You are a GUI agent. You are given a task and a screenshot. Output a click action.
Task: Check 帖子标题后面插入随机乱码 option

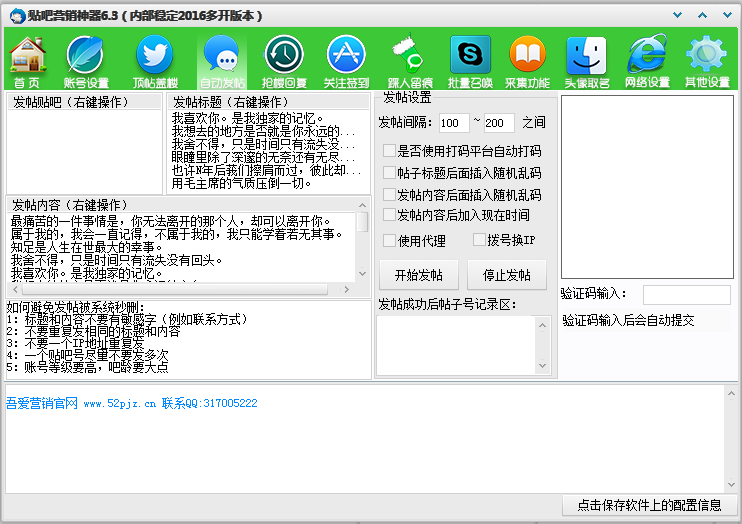[x=389, y=173]
